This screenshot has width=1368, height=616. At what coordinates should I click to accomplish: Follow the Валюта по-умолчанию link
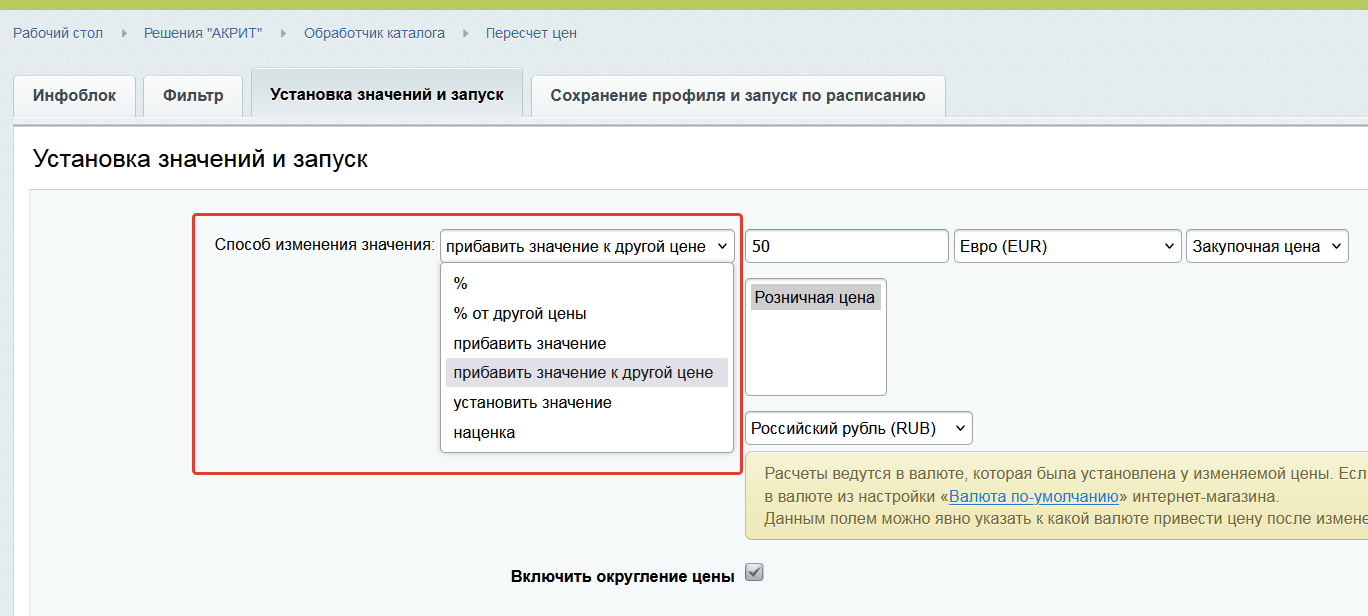(1033, 497)
